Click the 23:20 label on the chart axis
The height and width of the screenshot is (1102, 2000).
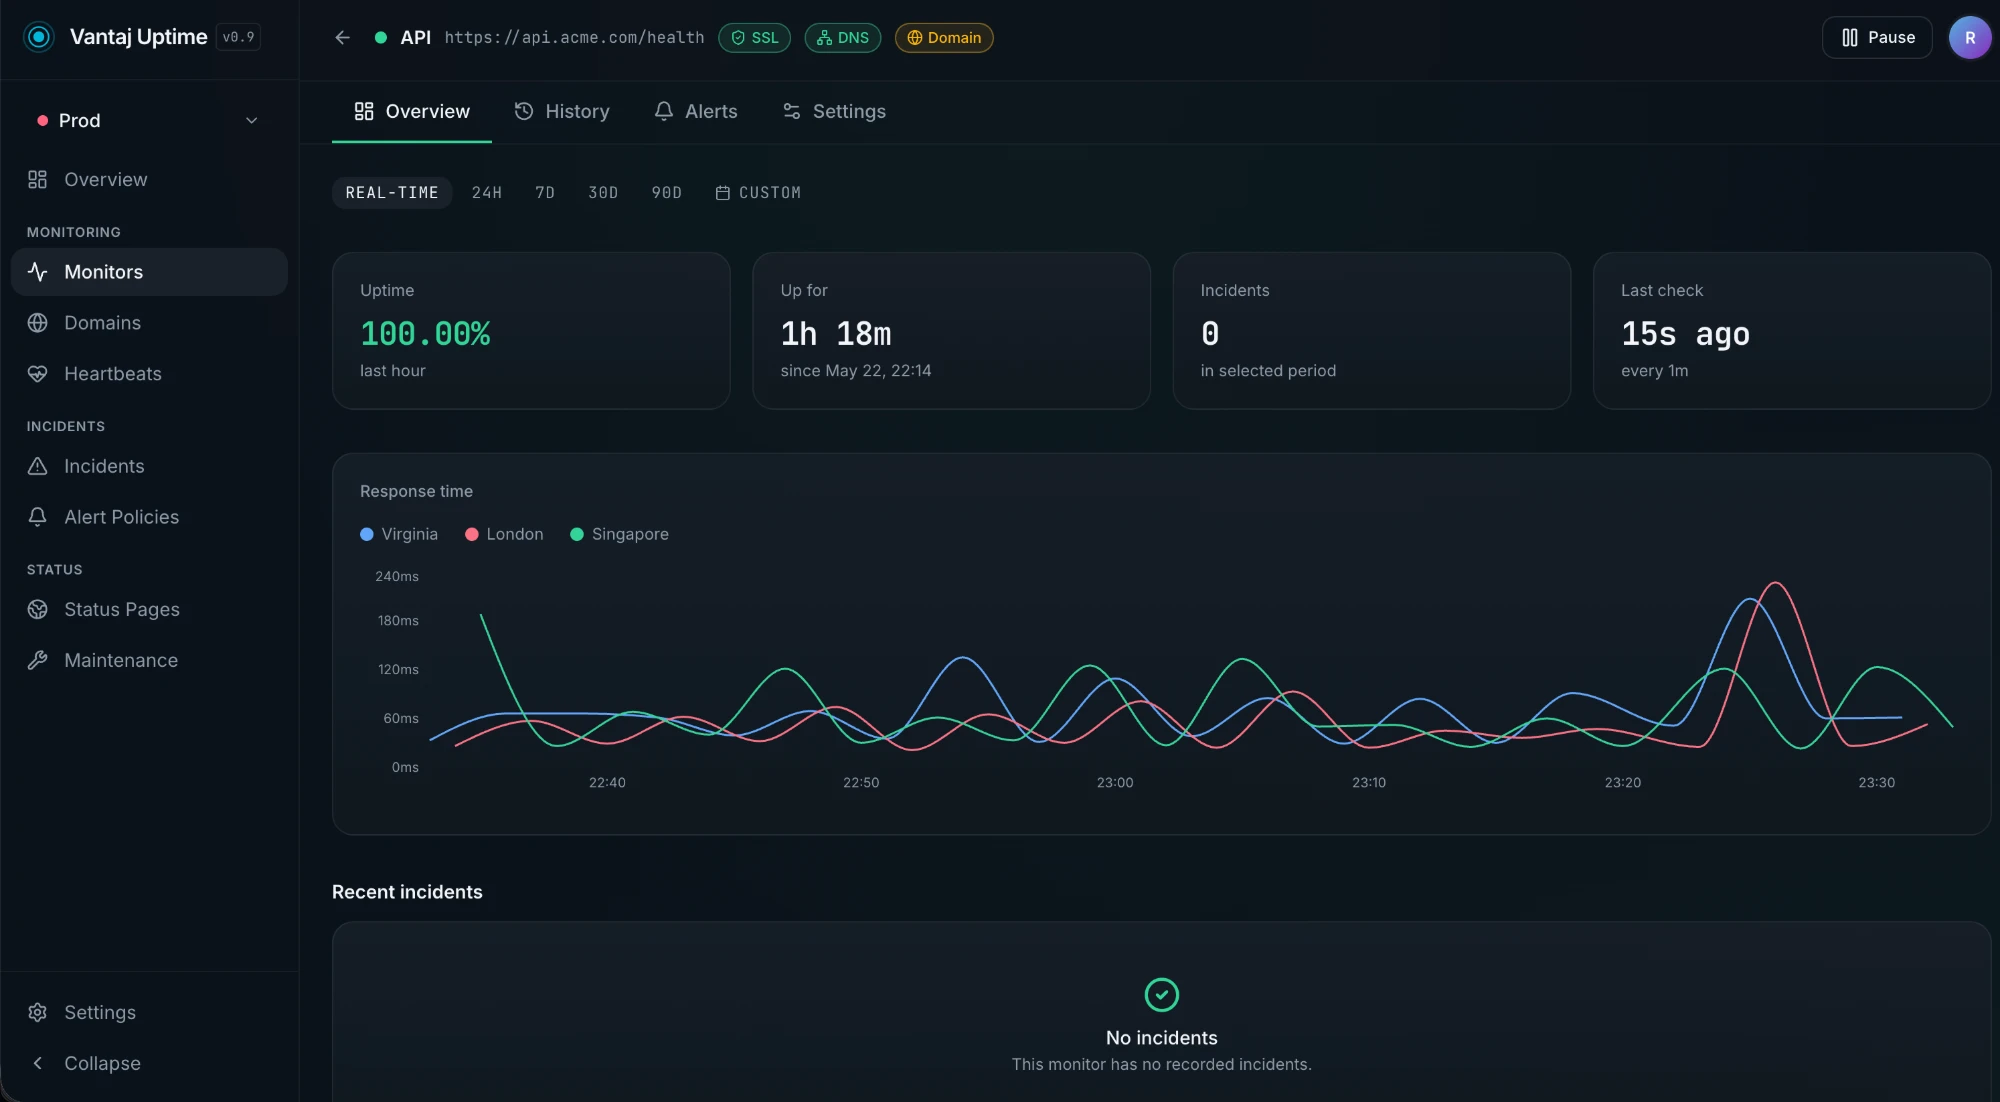click(1622, 782)
